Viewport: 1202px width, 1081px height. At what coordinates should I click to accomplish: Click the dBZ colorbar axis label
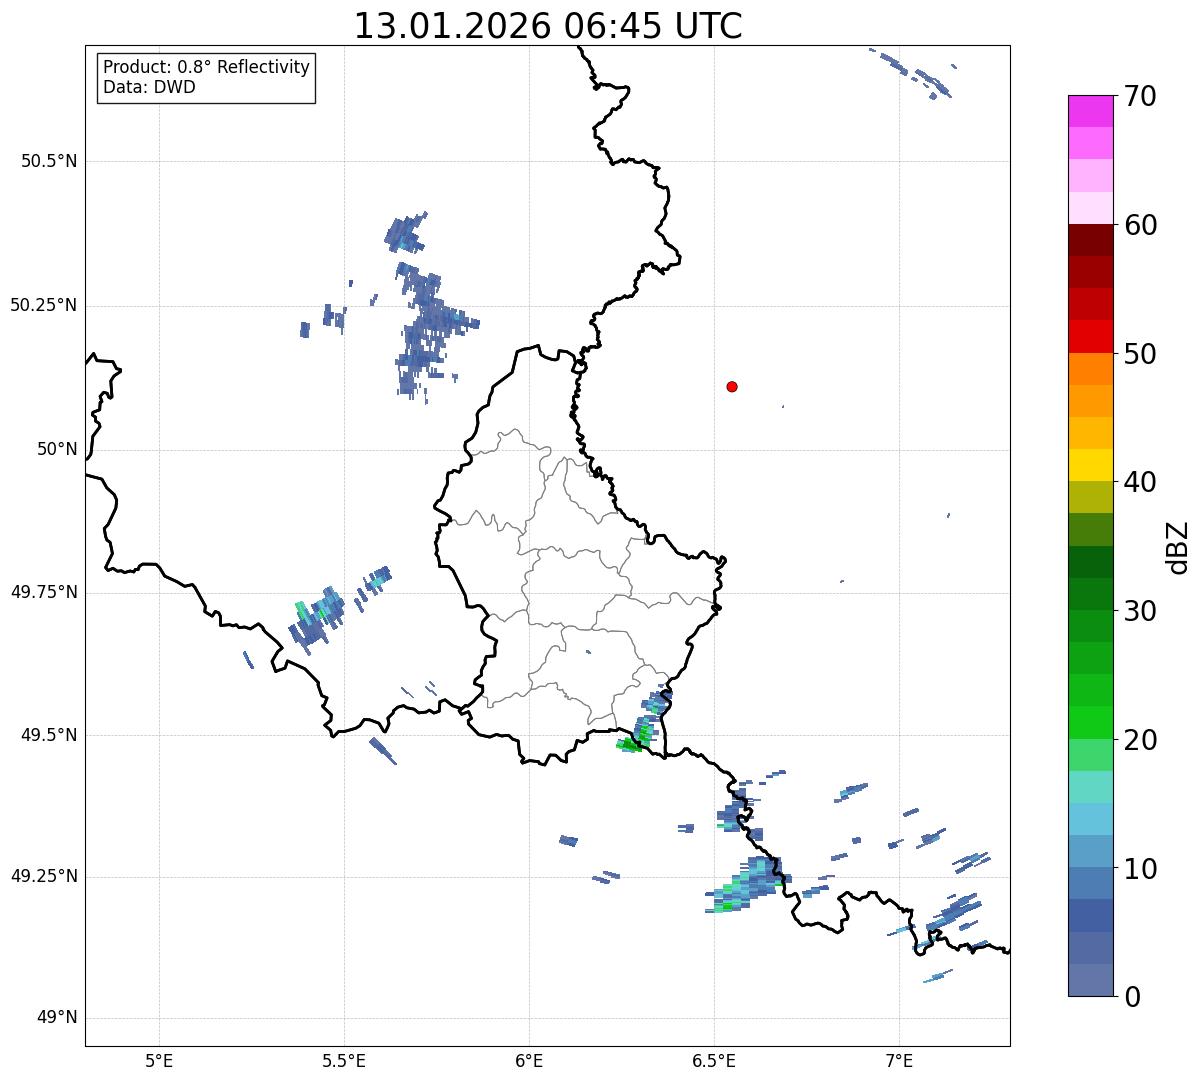(1178, 547)
